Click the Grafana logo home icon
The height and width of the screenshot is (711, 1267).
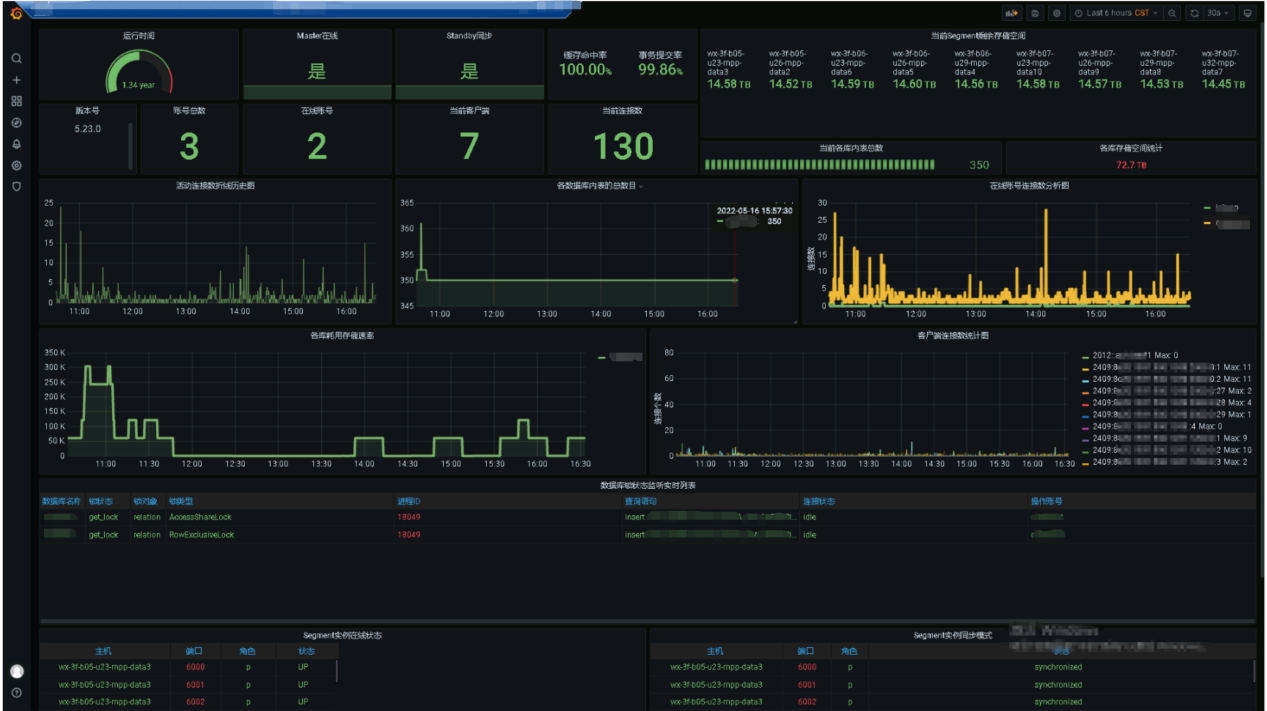click(x=16, y=13)
